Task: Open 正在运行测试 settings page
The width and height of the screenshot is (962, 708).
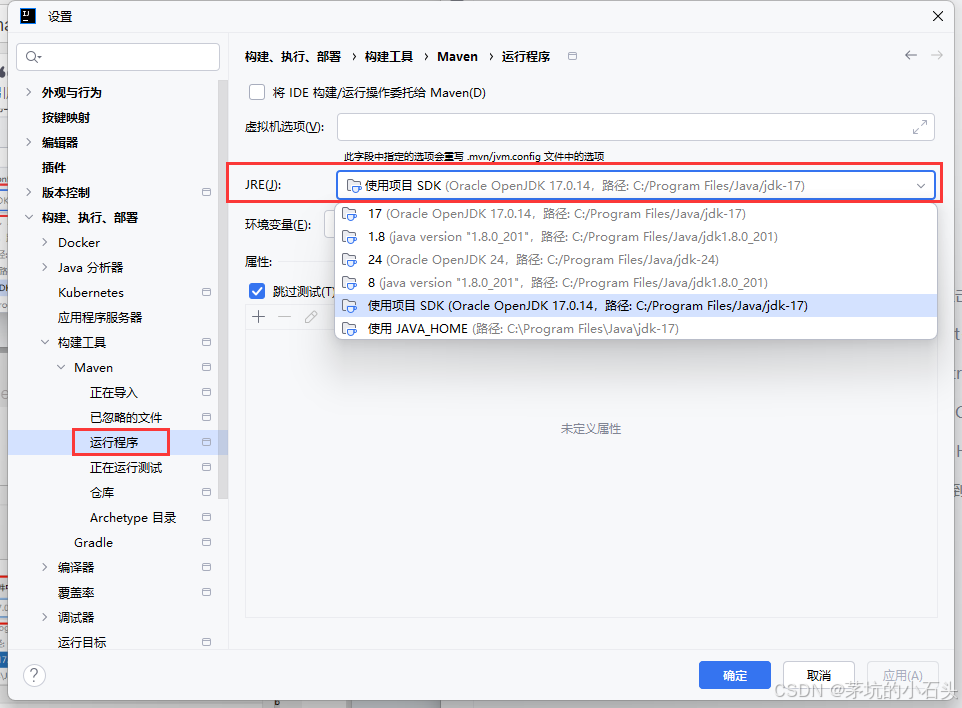Action: pyautogui.click(x=126, y=468)
